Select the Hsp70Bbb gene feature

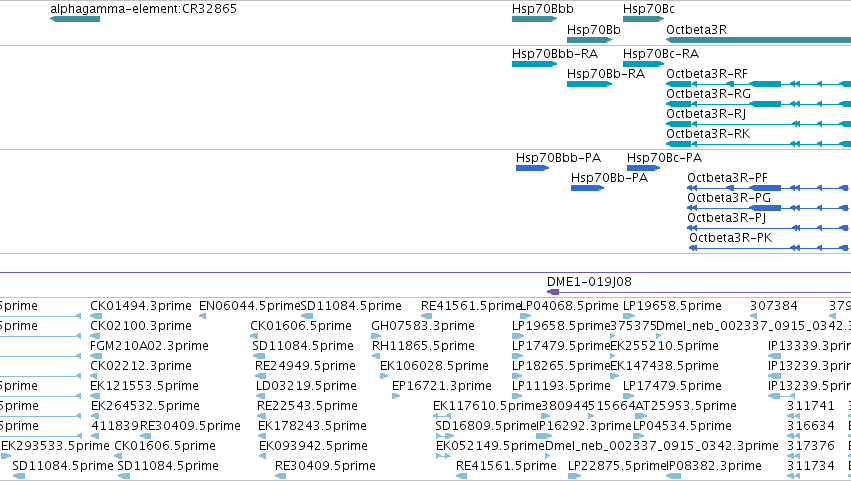pos(534,19)
